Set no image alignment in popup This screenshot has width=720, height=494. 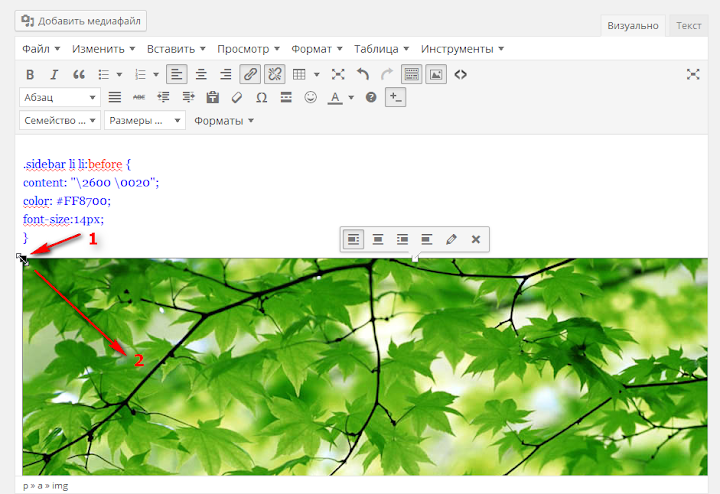coord(427,239)
